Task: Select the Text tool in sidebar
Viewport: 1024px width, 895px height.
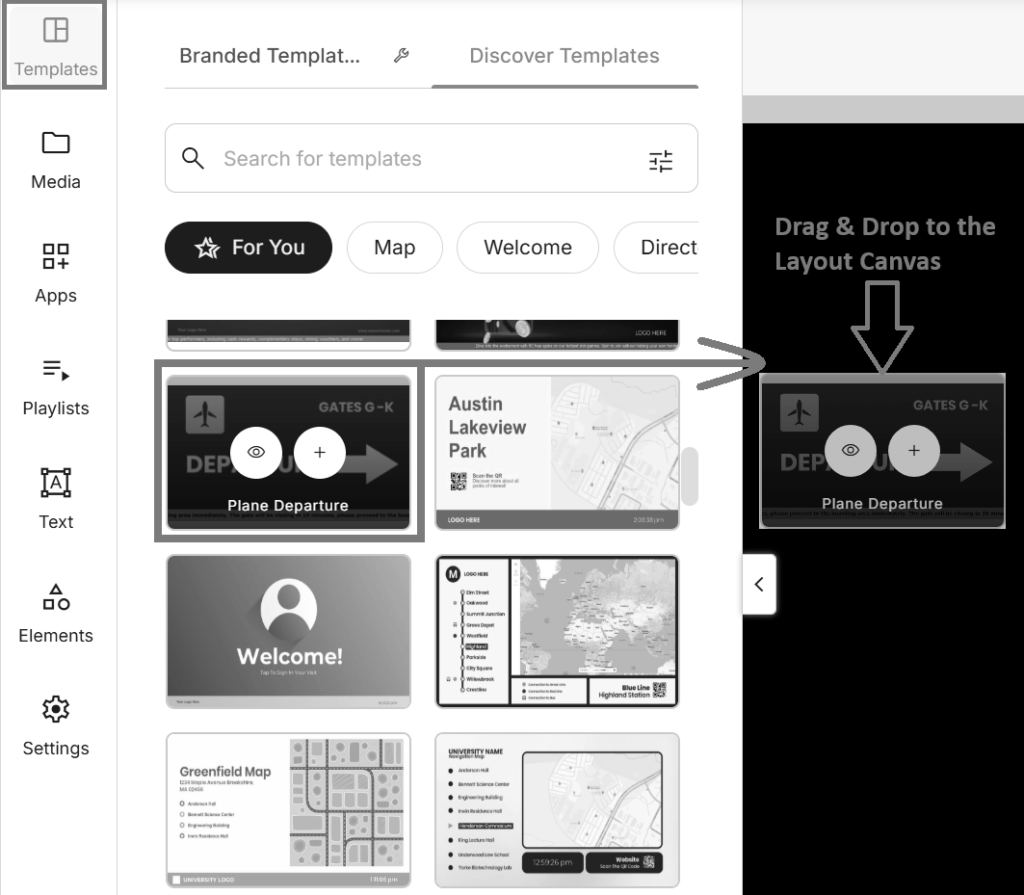Action: point(55,499)
